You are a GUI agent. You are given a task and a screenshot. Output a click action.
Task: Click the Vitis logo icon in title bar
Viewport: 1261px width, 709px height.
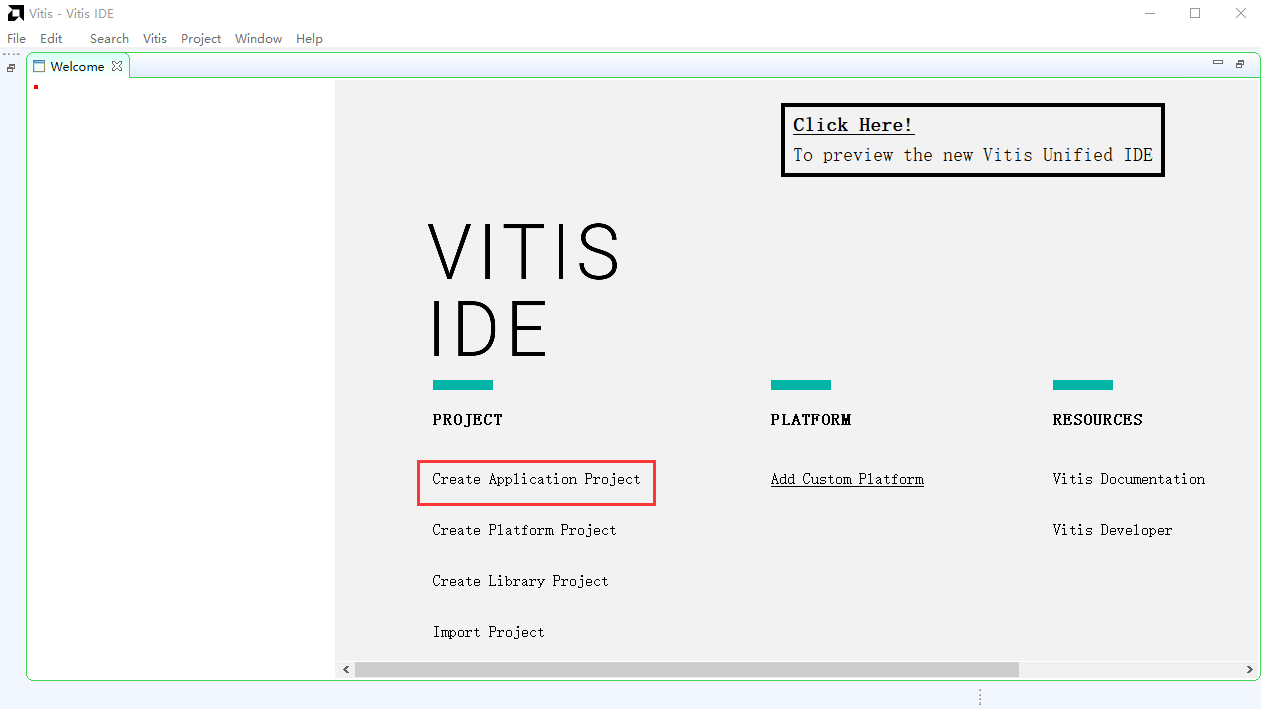(15, 13)
